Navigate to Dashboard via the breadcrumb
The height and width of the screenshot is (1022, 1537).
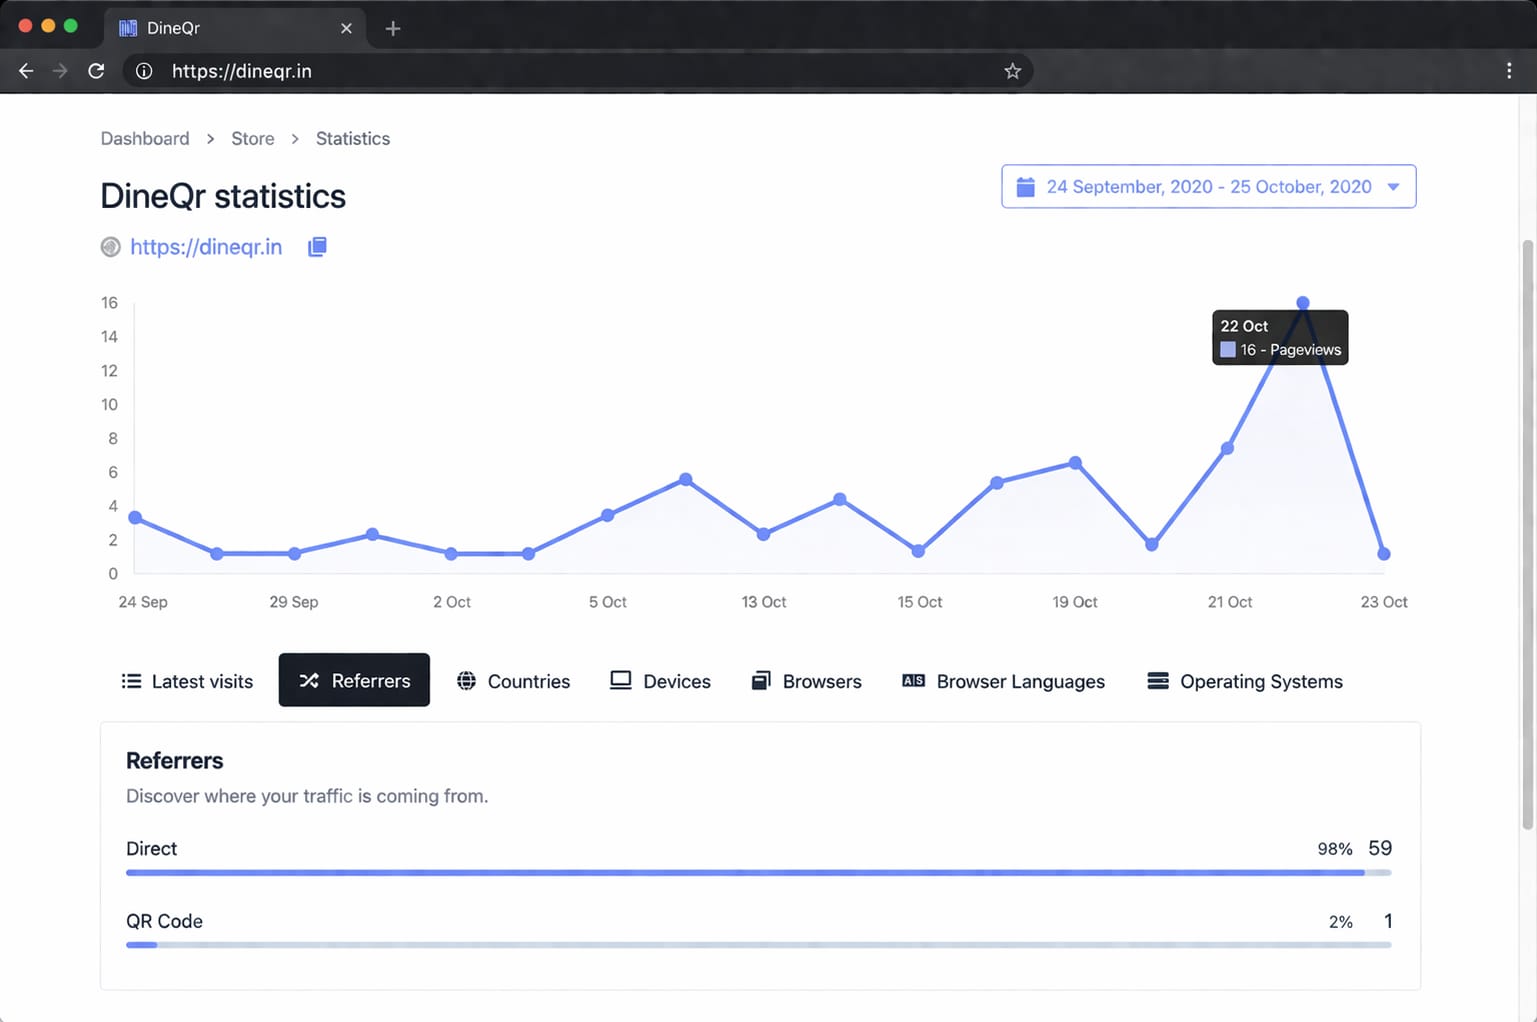pyautogui.click(x=144, y=138)
